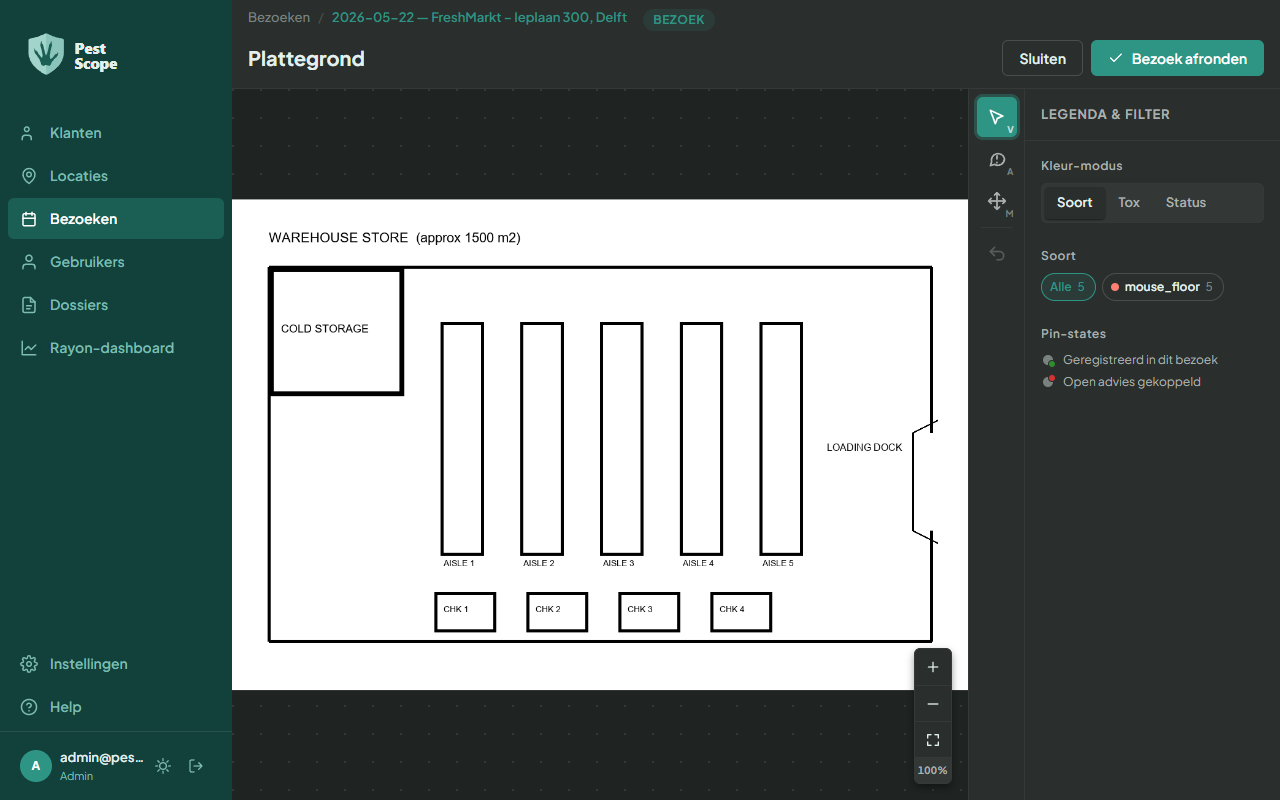Activate the advice comment tool
The height and width of the screenshot is (800, 1280).
997,160
